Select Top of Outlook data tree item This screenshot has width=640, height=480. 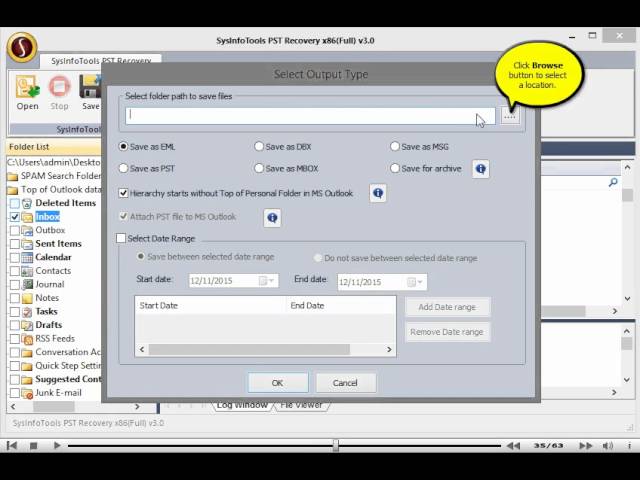coord(61,189)
